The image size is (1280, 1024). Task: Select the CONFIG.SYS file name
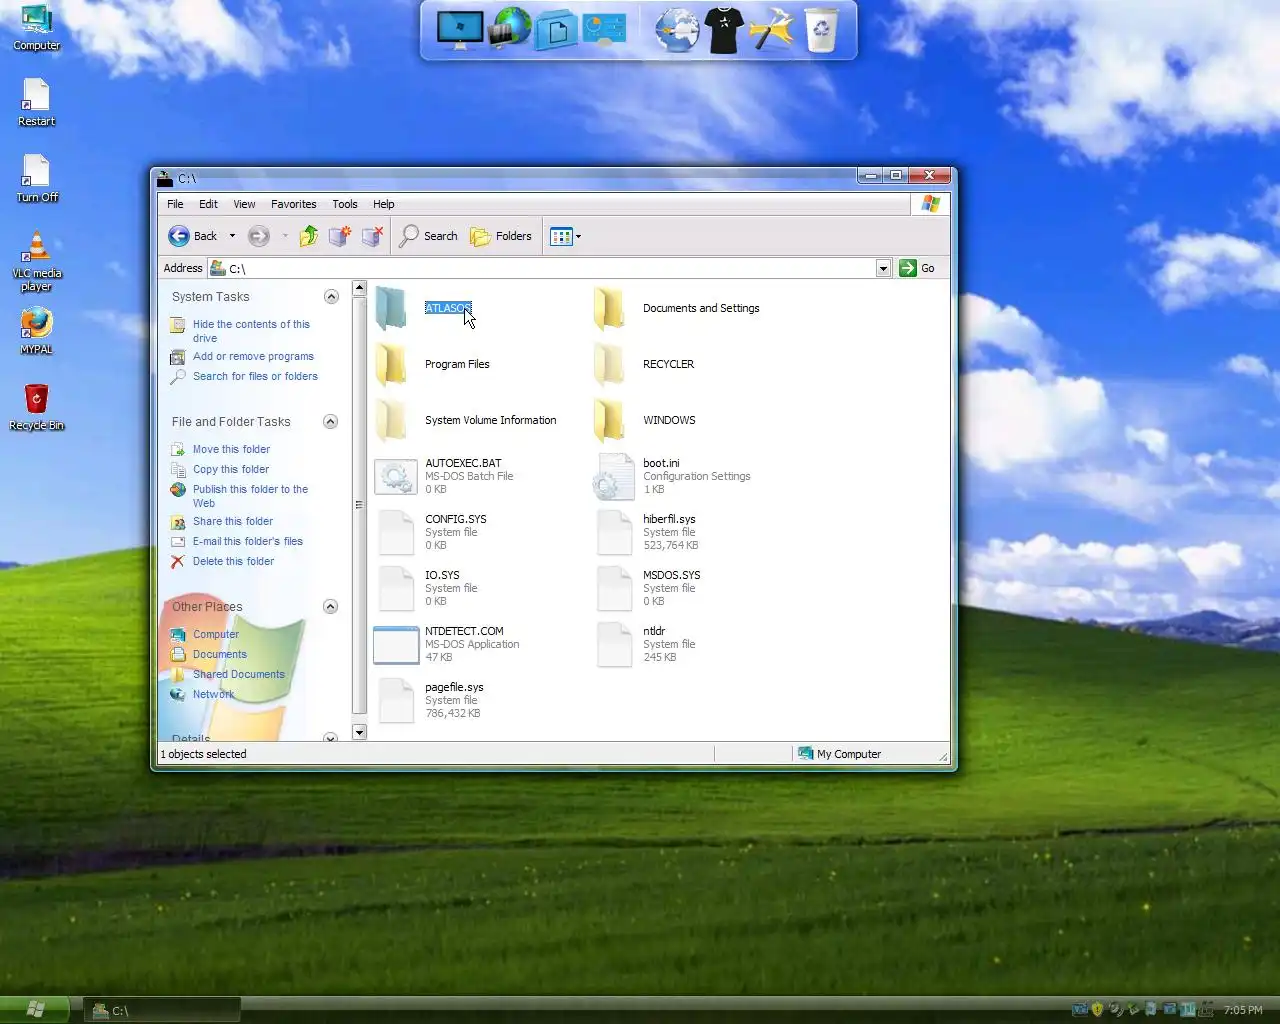pos(456,519)
